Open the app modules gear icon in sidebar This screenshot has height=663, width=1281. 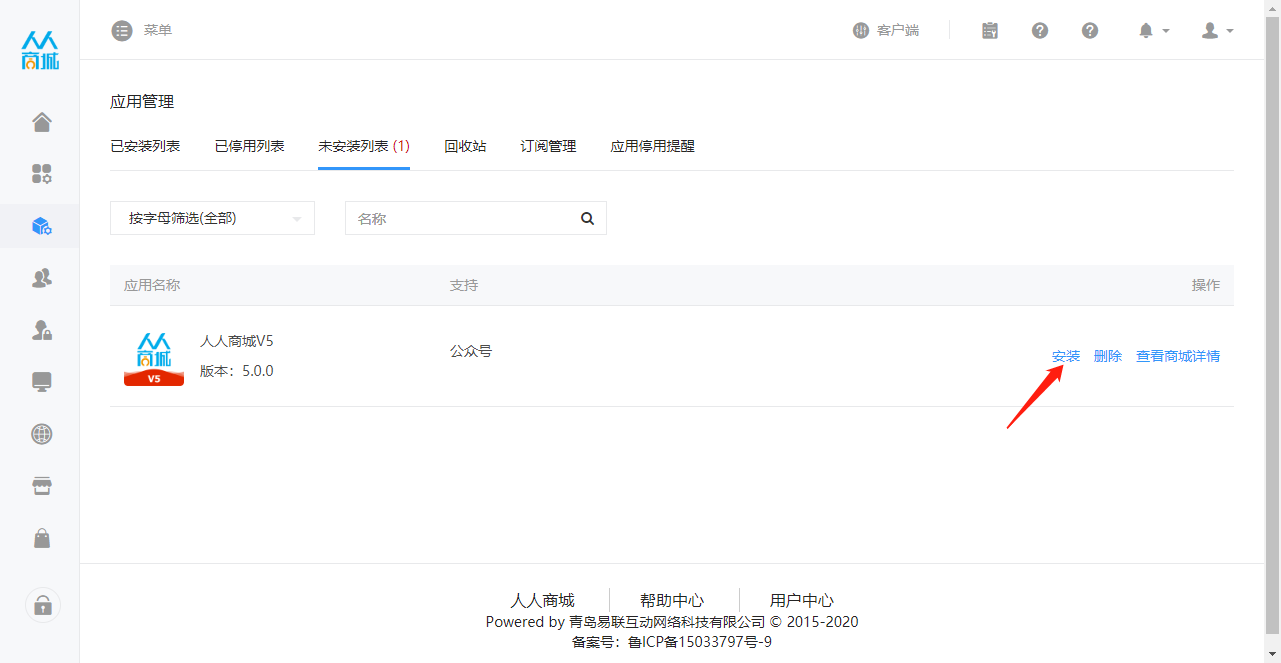pos(42,174)
